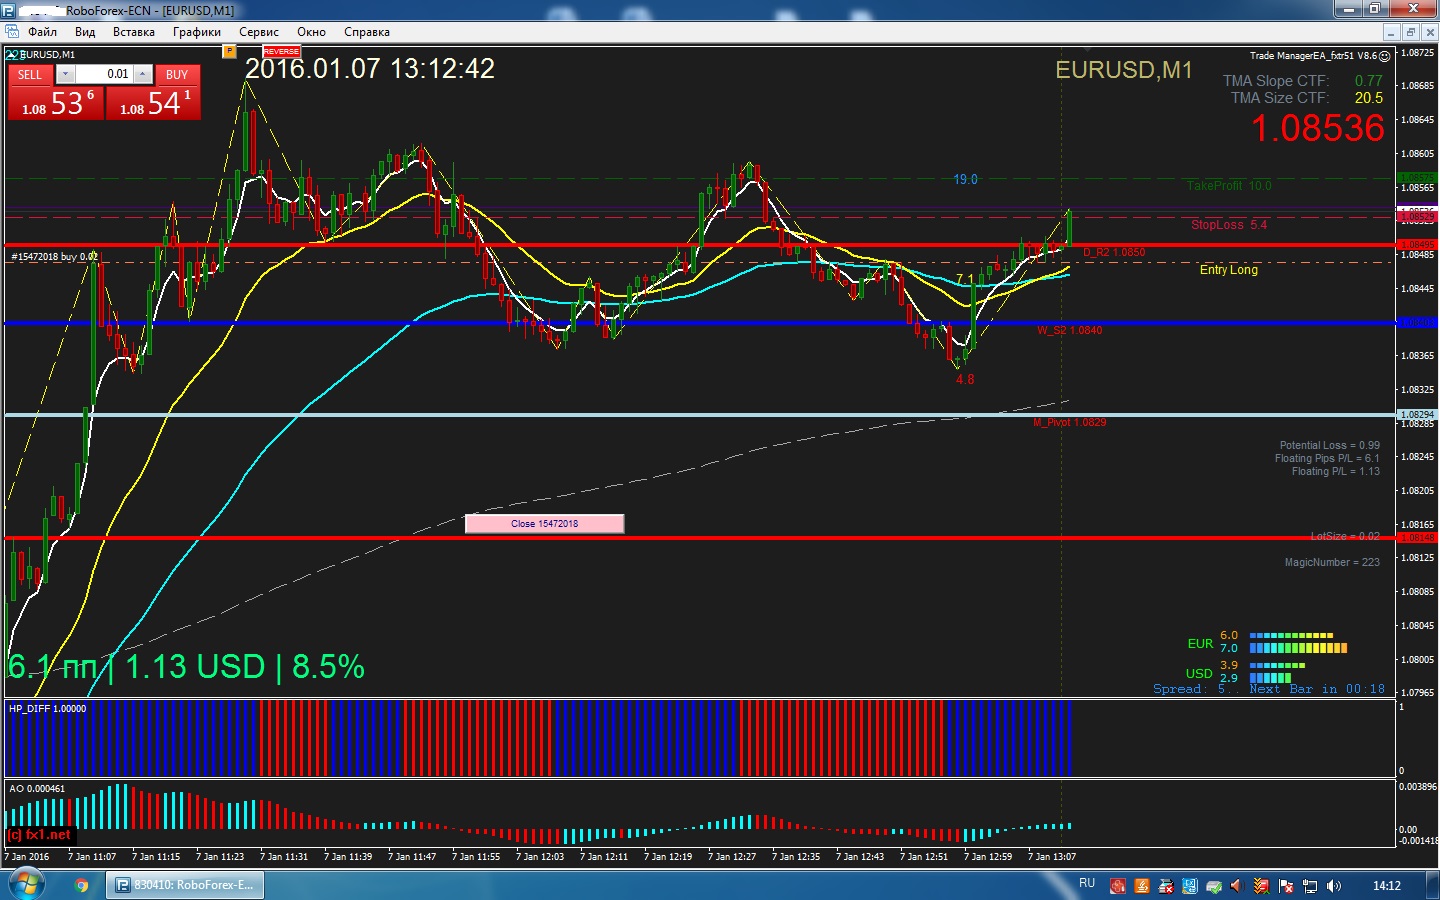Click the printer with green check tray icon
The width and height of the screenshot is (1440, 900).
click(x=1214, y=886)
